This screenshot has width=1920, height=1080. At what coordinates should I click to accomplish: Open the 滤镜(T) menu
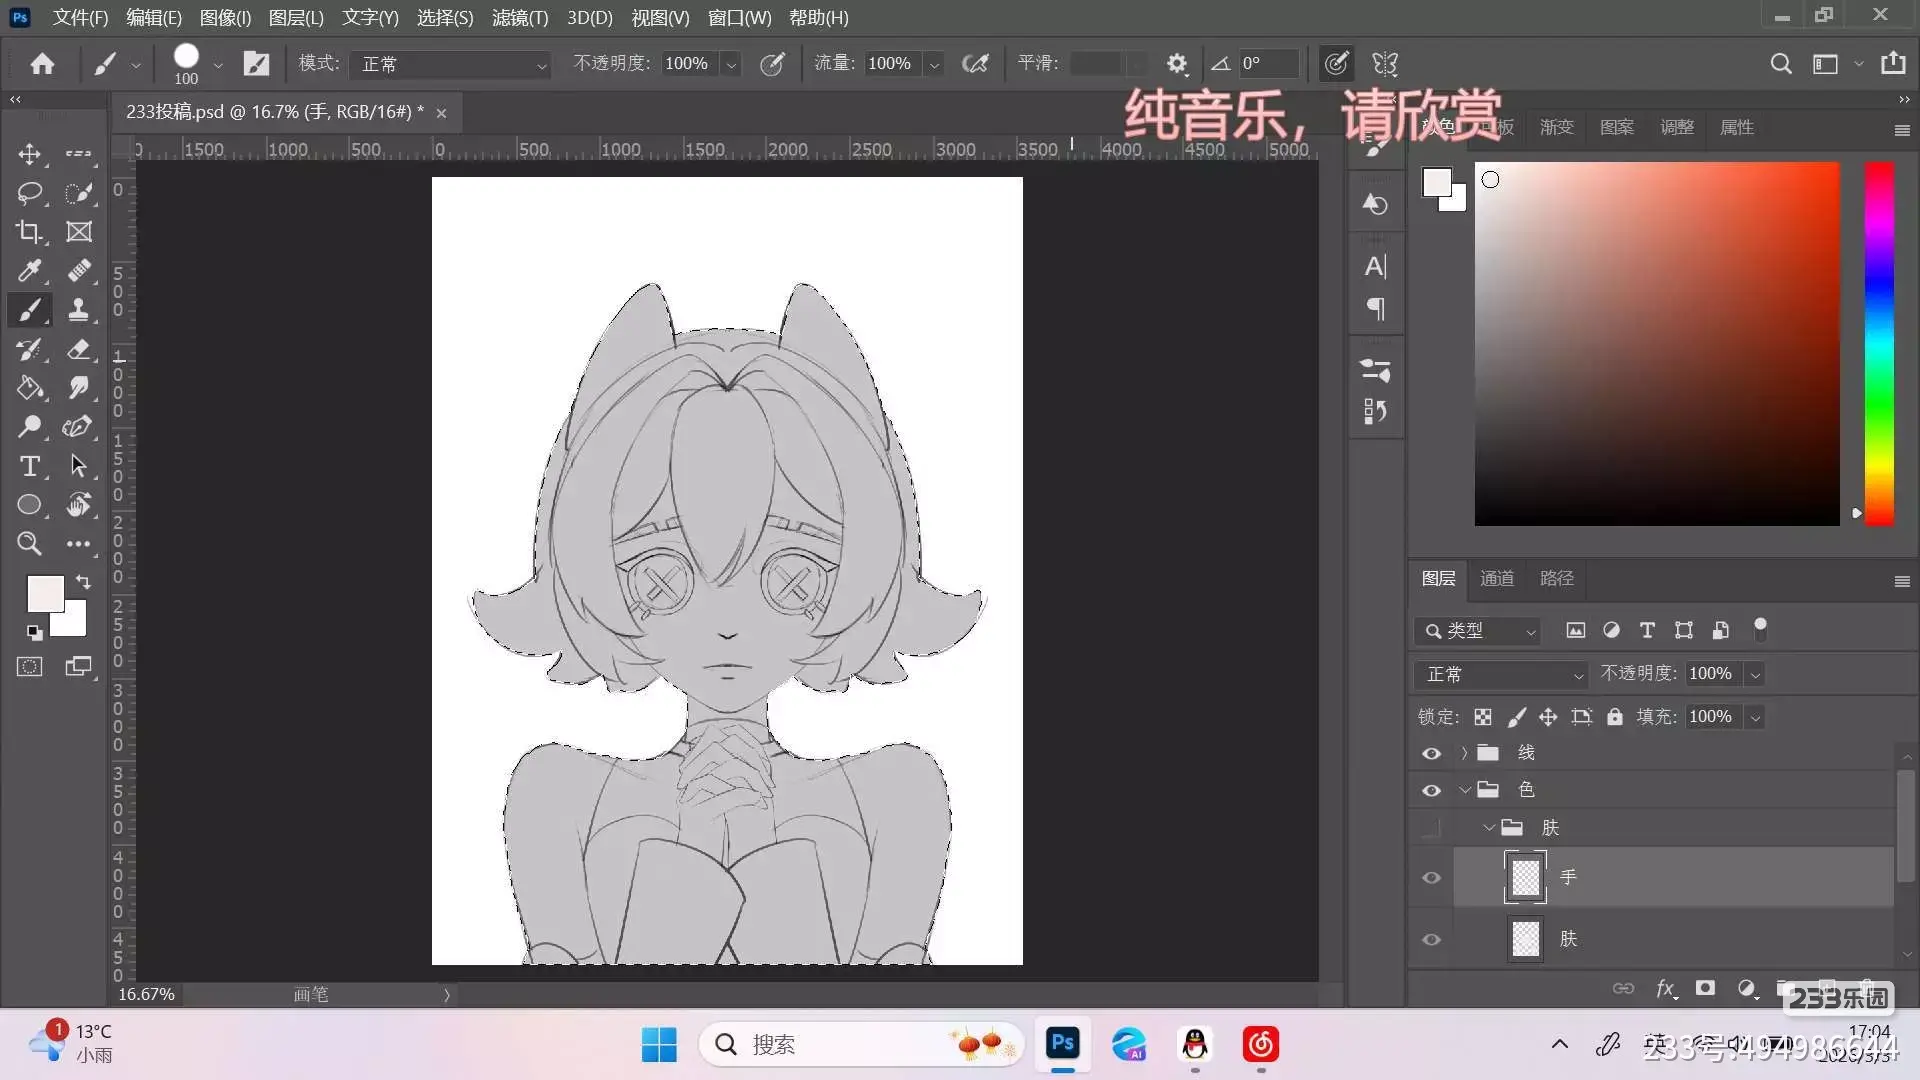click(x=519, y=18)
